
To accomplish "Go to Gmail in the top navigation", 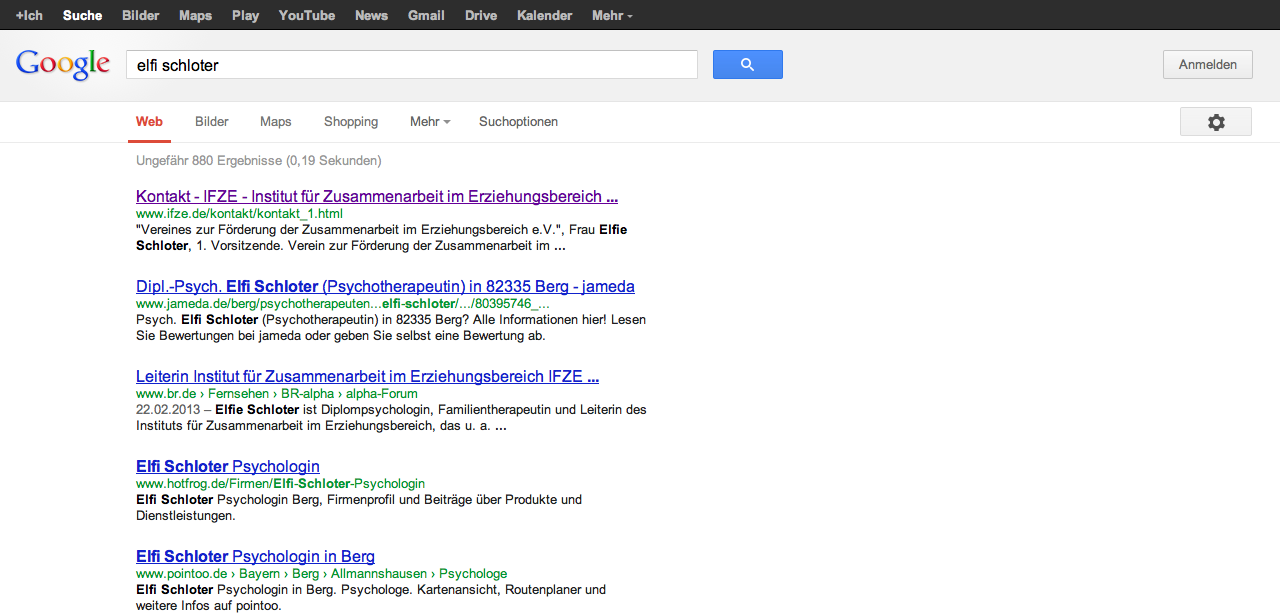I will point(426,15).
